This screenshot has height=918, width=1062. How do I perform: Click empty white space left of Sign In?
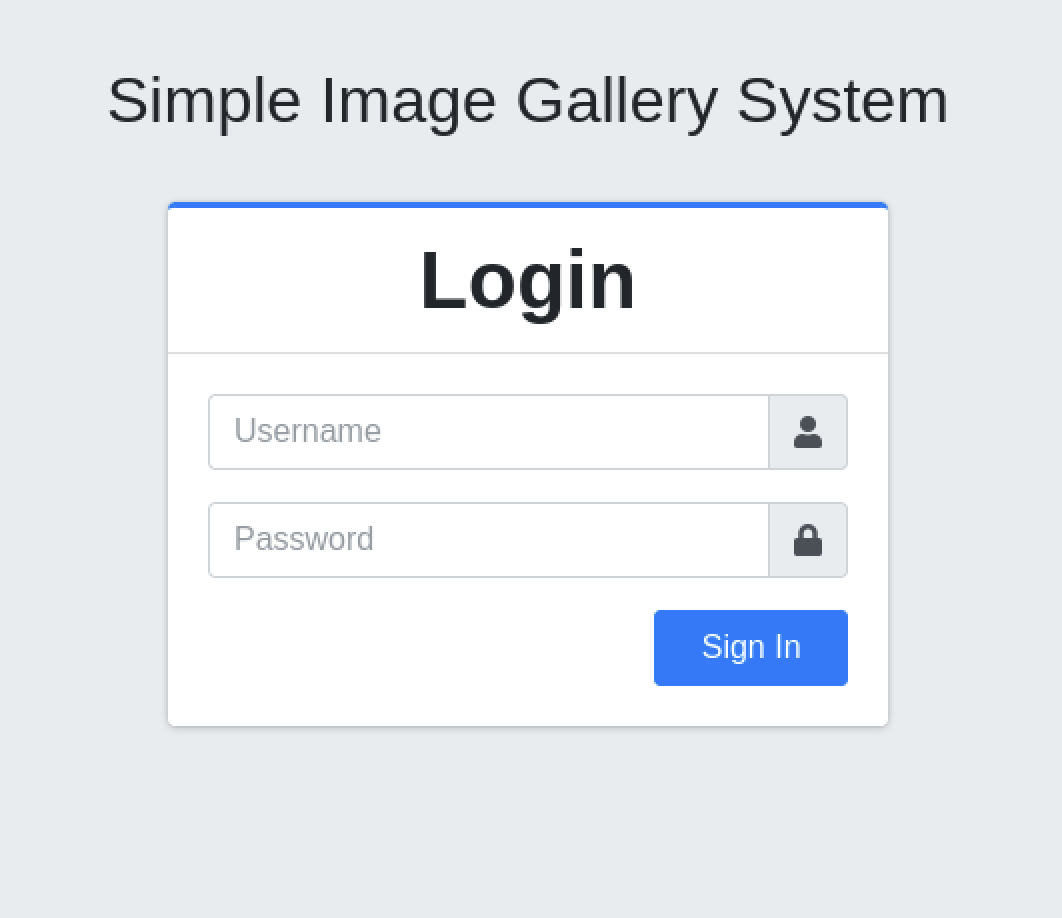coord(420,648)
